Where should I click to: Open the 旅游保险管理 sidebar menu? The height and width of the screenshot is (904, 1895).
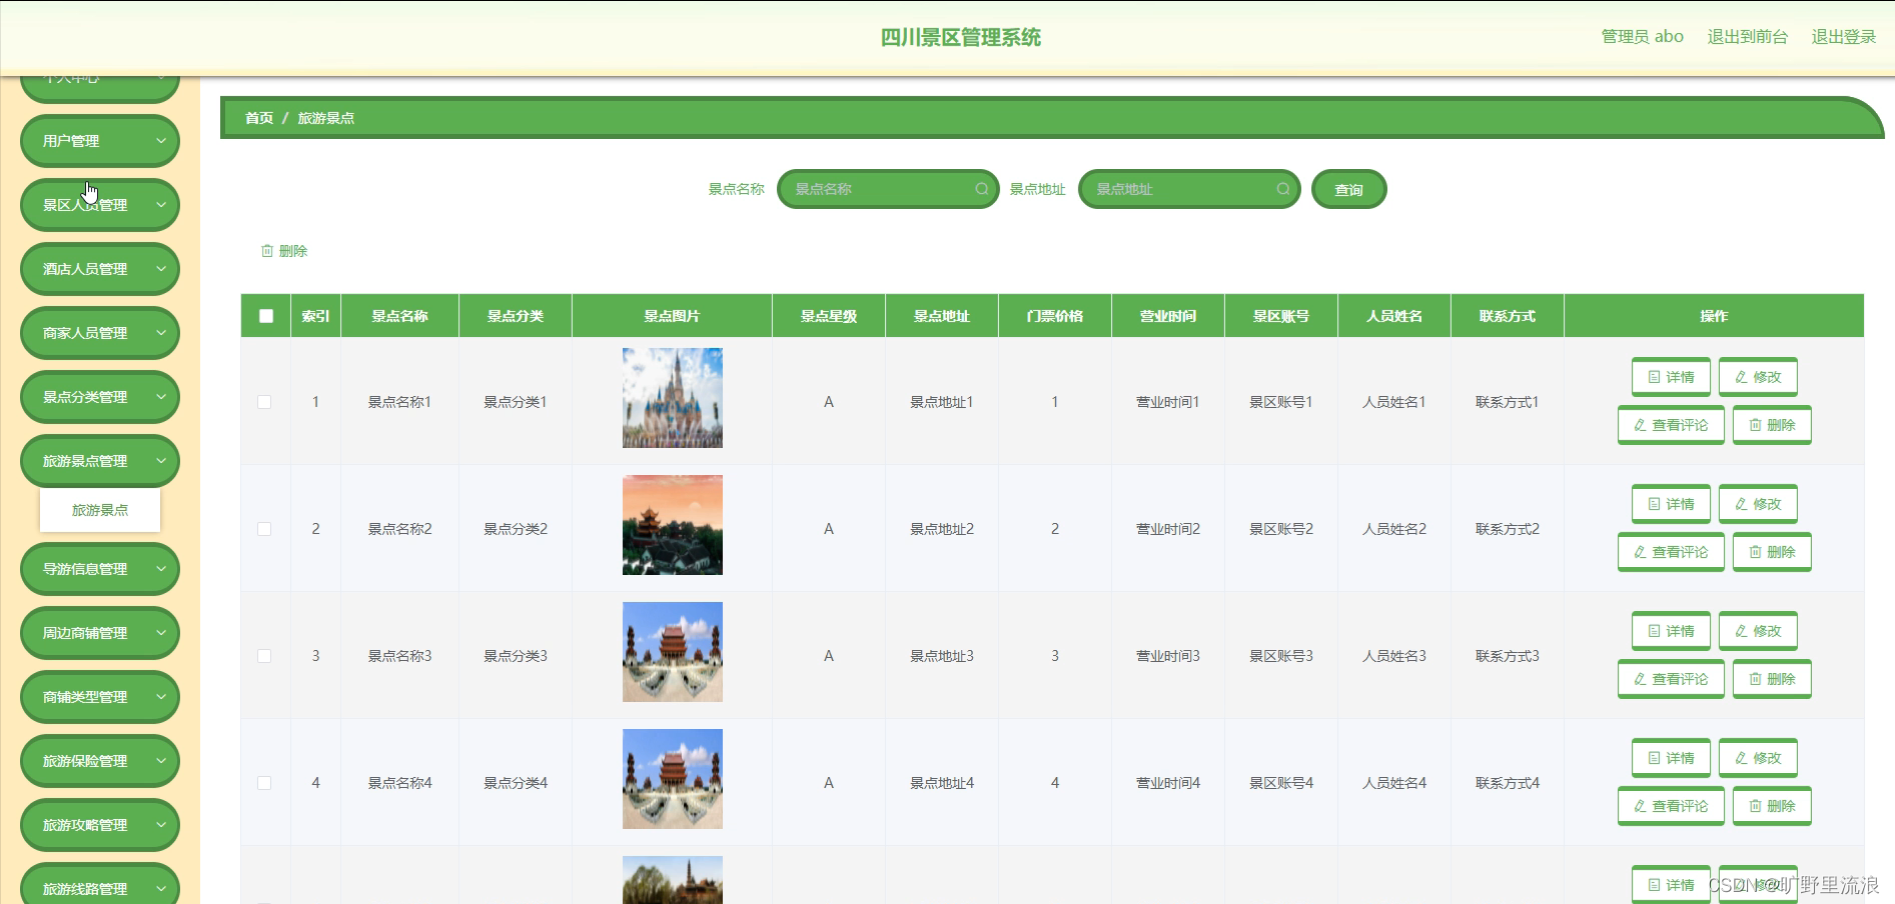pyautogui.click(x=100, y=761)
